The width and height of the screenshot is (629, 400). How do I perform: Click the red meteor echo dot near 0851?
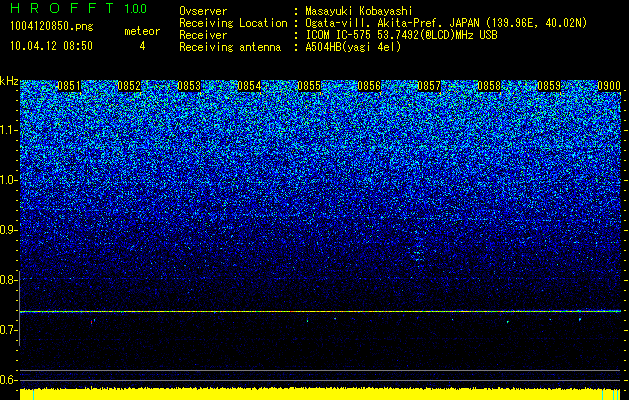pyautogui.click(x=91, y=322)
